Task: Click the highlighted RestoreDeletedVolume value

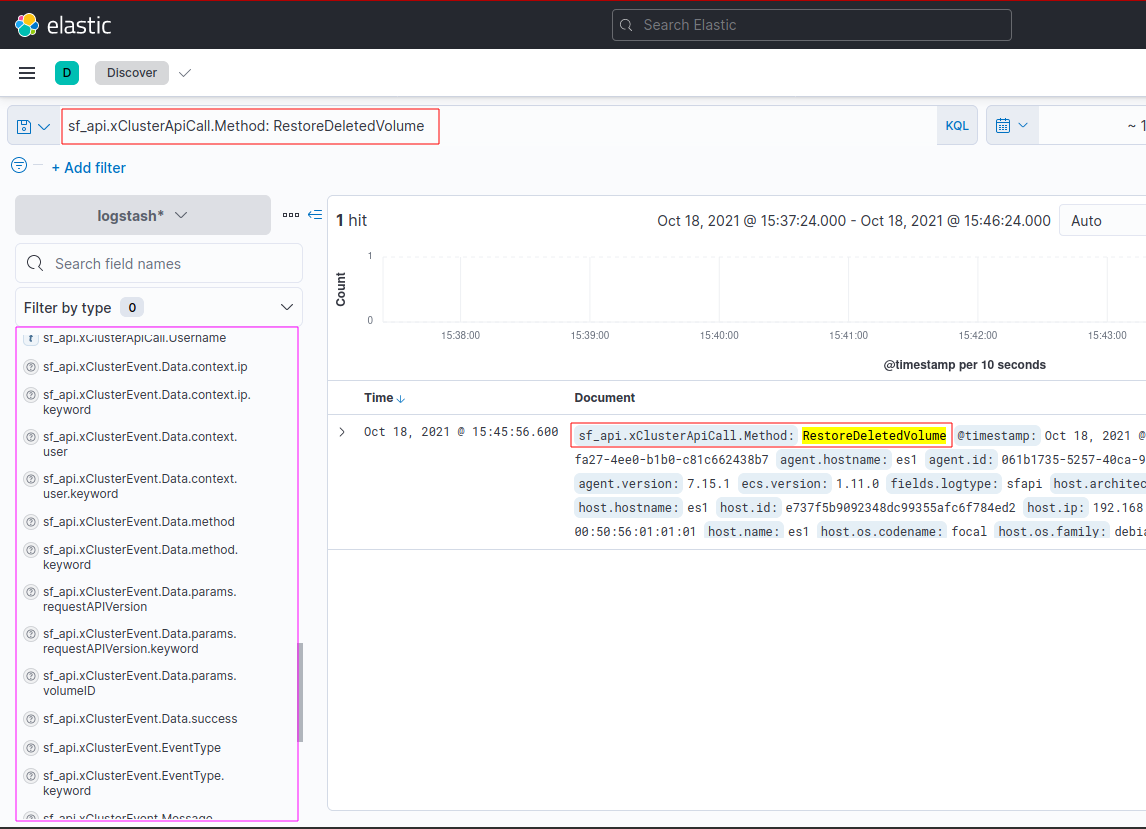Action: tap(874, 436)
